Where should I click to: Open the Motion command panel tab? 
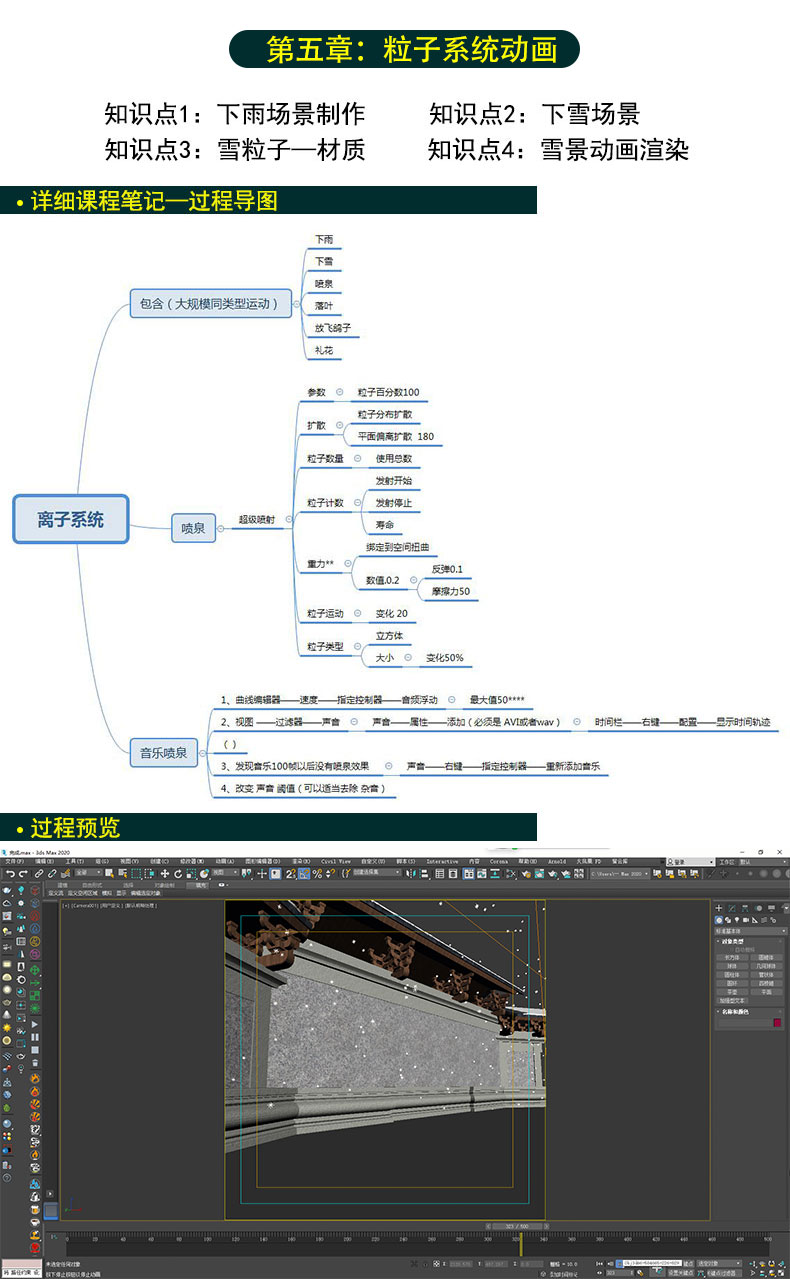(x=759, y=908)
